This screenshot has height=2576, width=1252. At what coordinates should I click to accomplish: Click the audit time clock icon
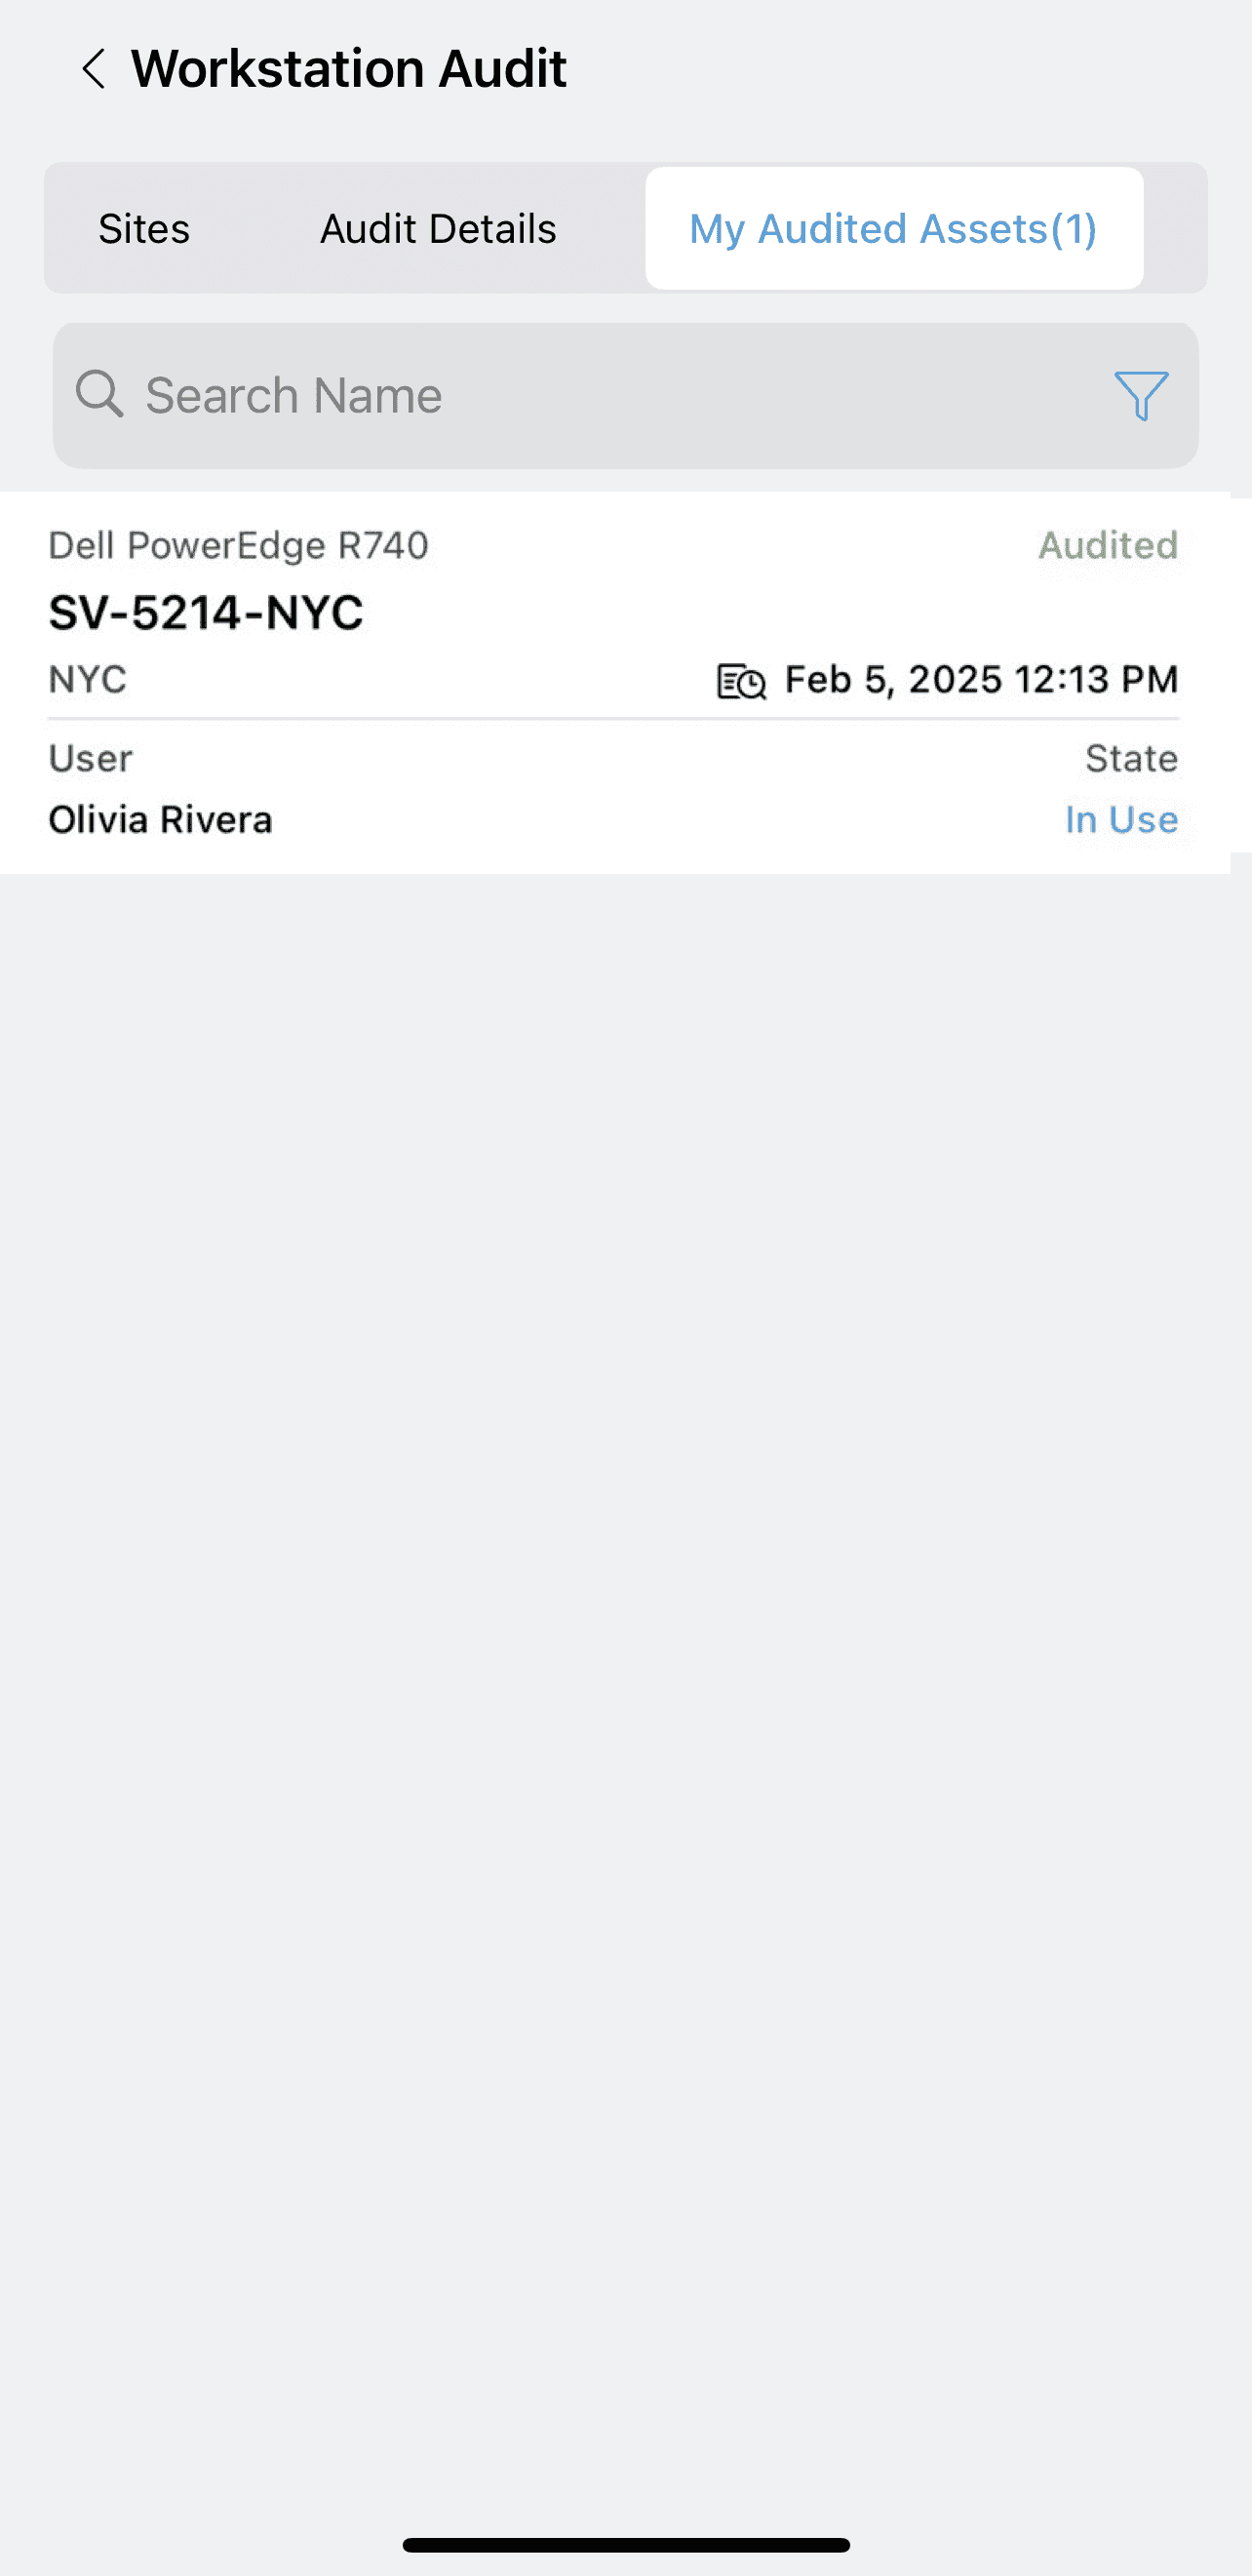click(742, 681)
